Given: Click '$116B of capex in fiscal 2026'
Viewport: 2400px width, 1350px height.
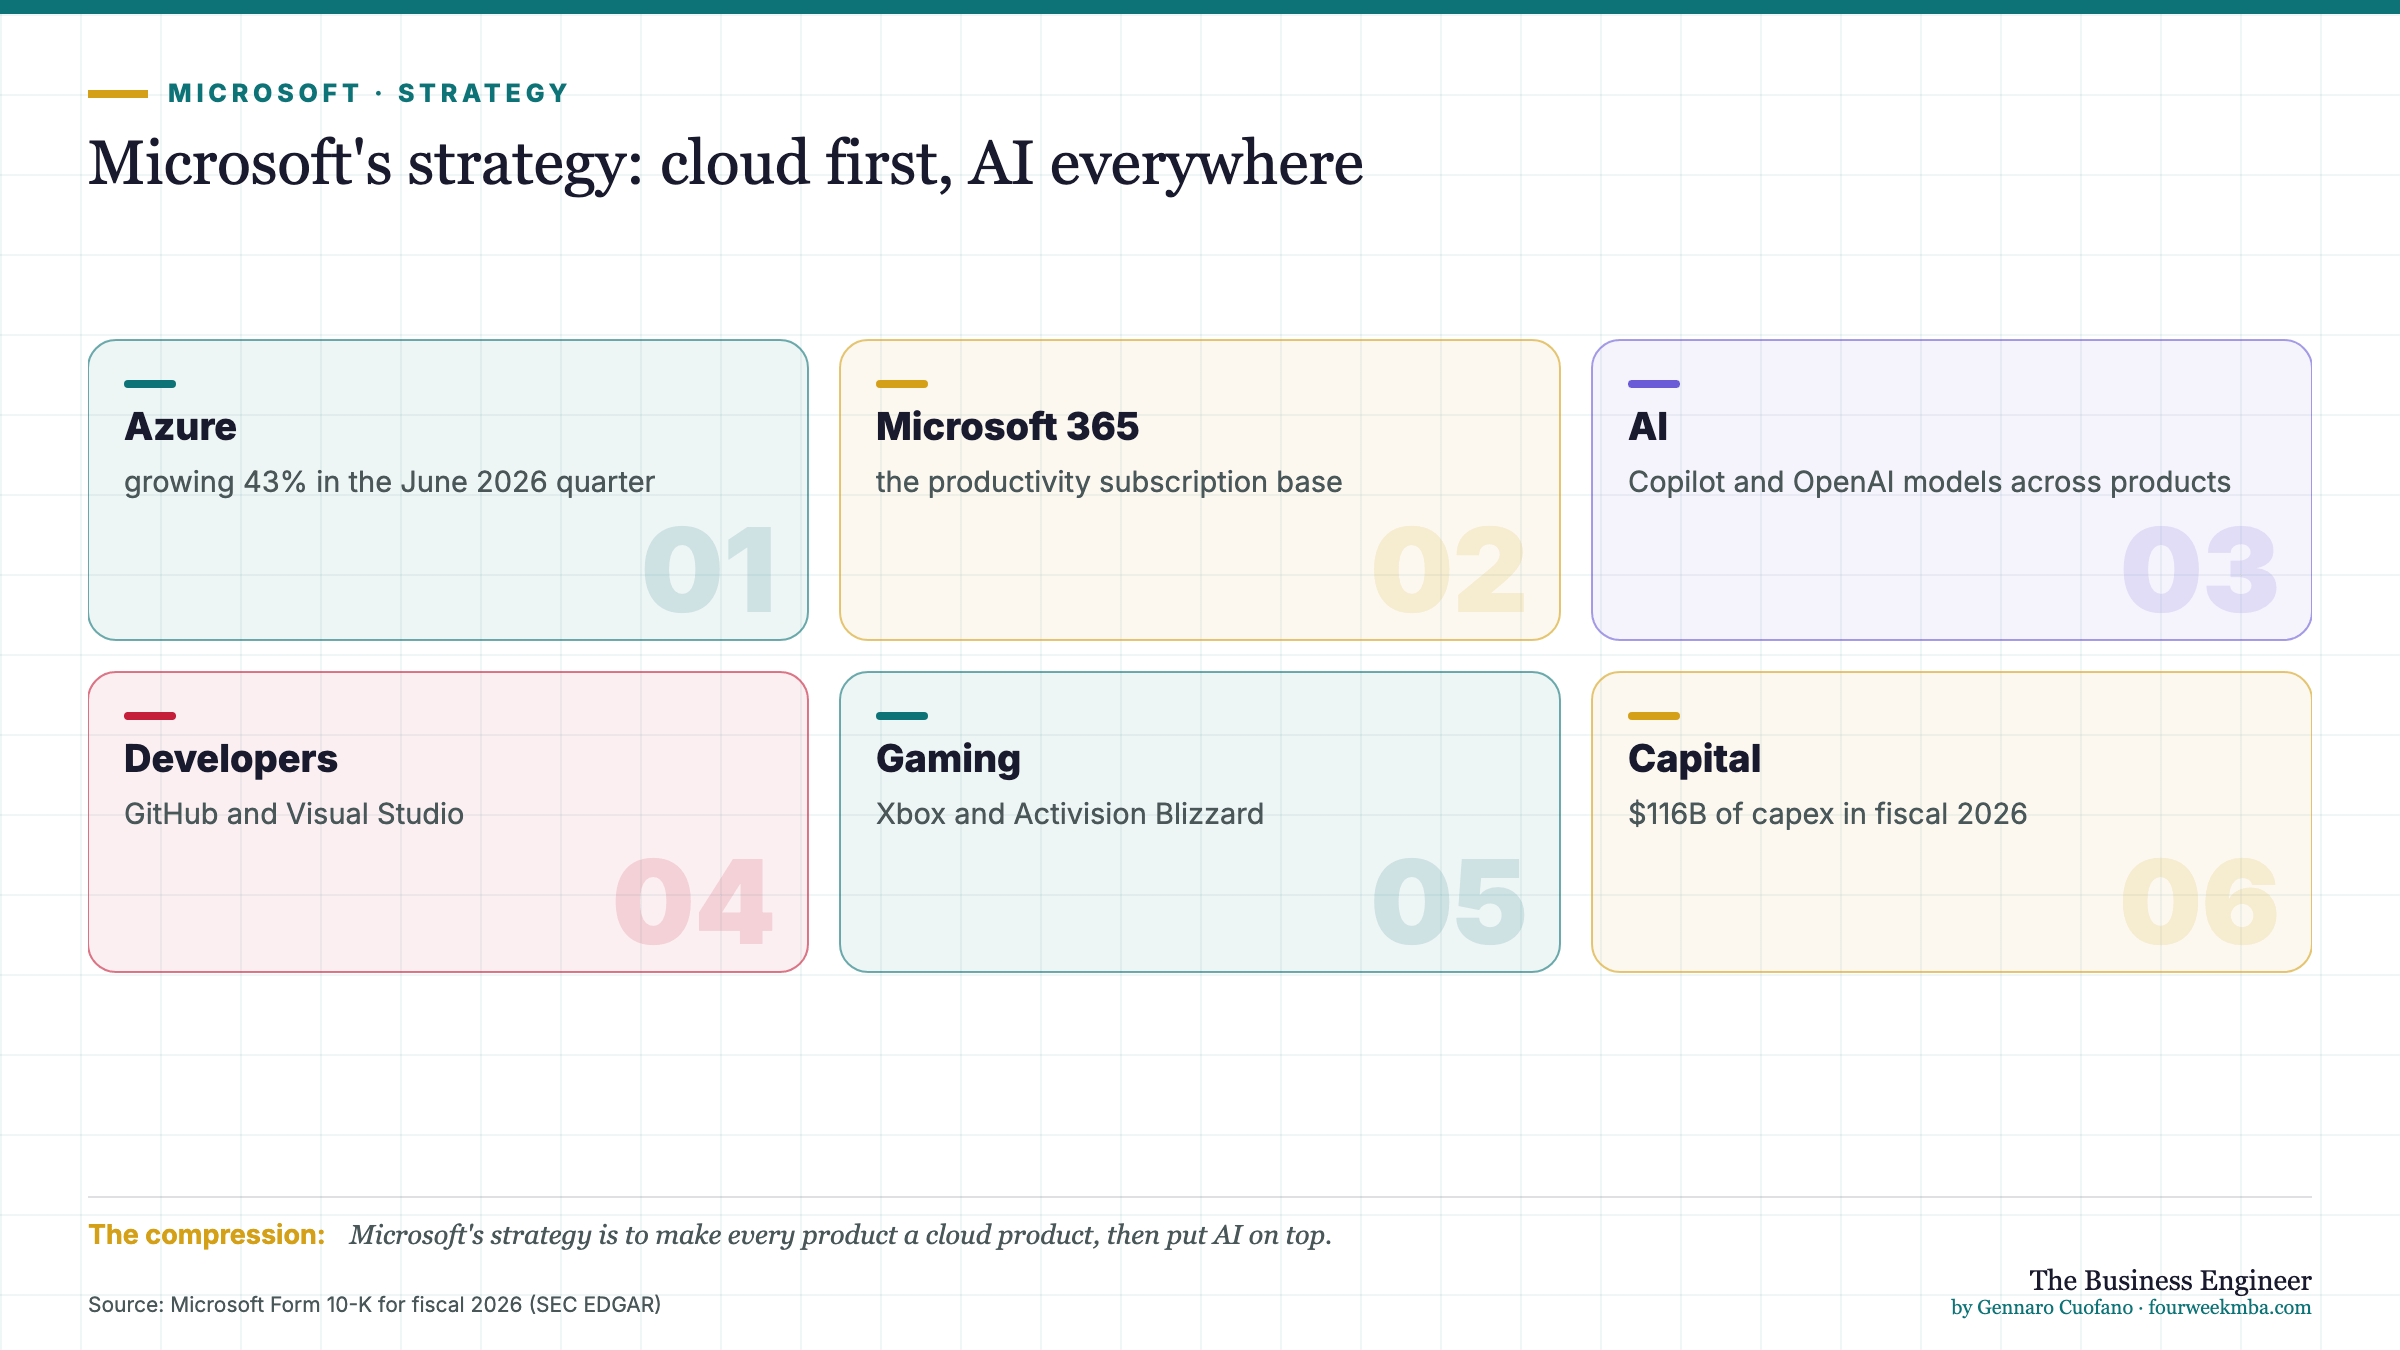Looking at the screenshot, I should click(x=1827, y=814).
